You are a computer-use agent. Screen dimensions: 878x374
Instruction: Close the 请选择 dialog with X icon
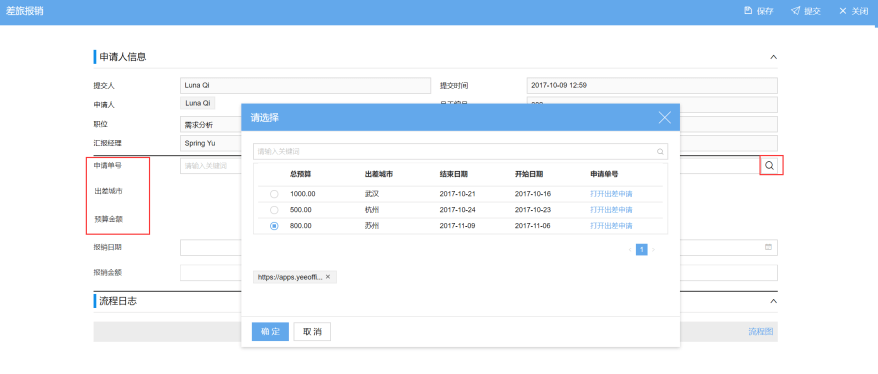click(x=664, y=118)
